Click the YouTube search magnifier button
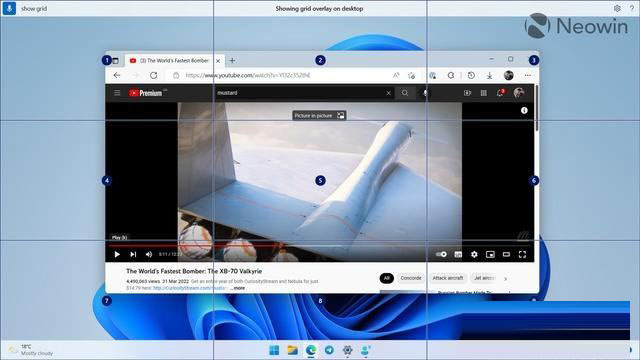 pos(404,93)
